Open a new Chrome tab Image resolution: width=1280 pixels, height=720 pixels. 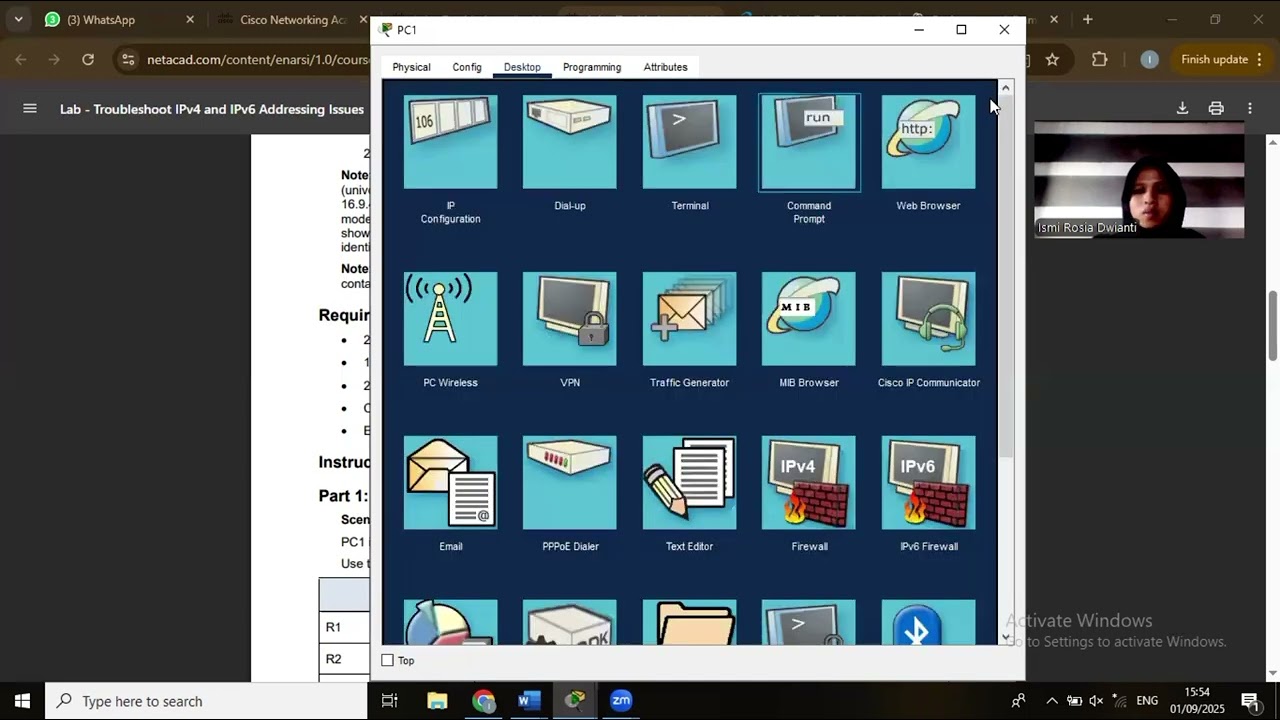click(x=1087, y=19)
